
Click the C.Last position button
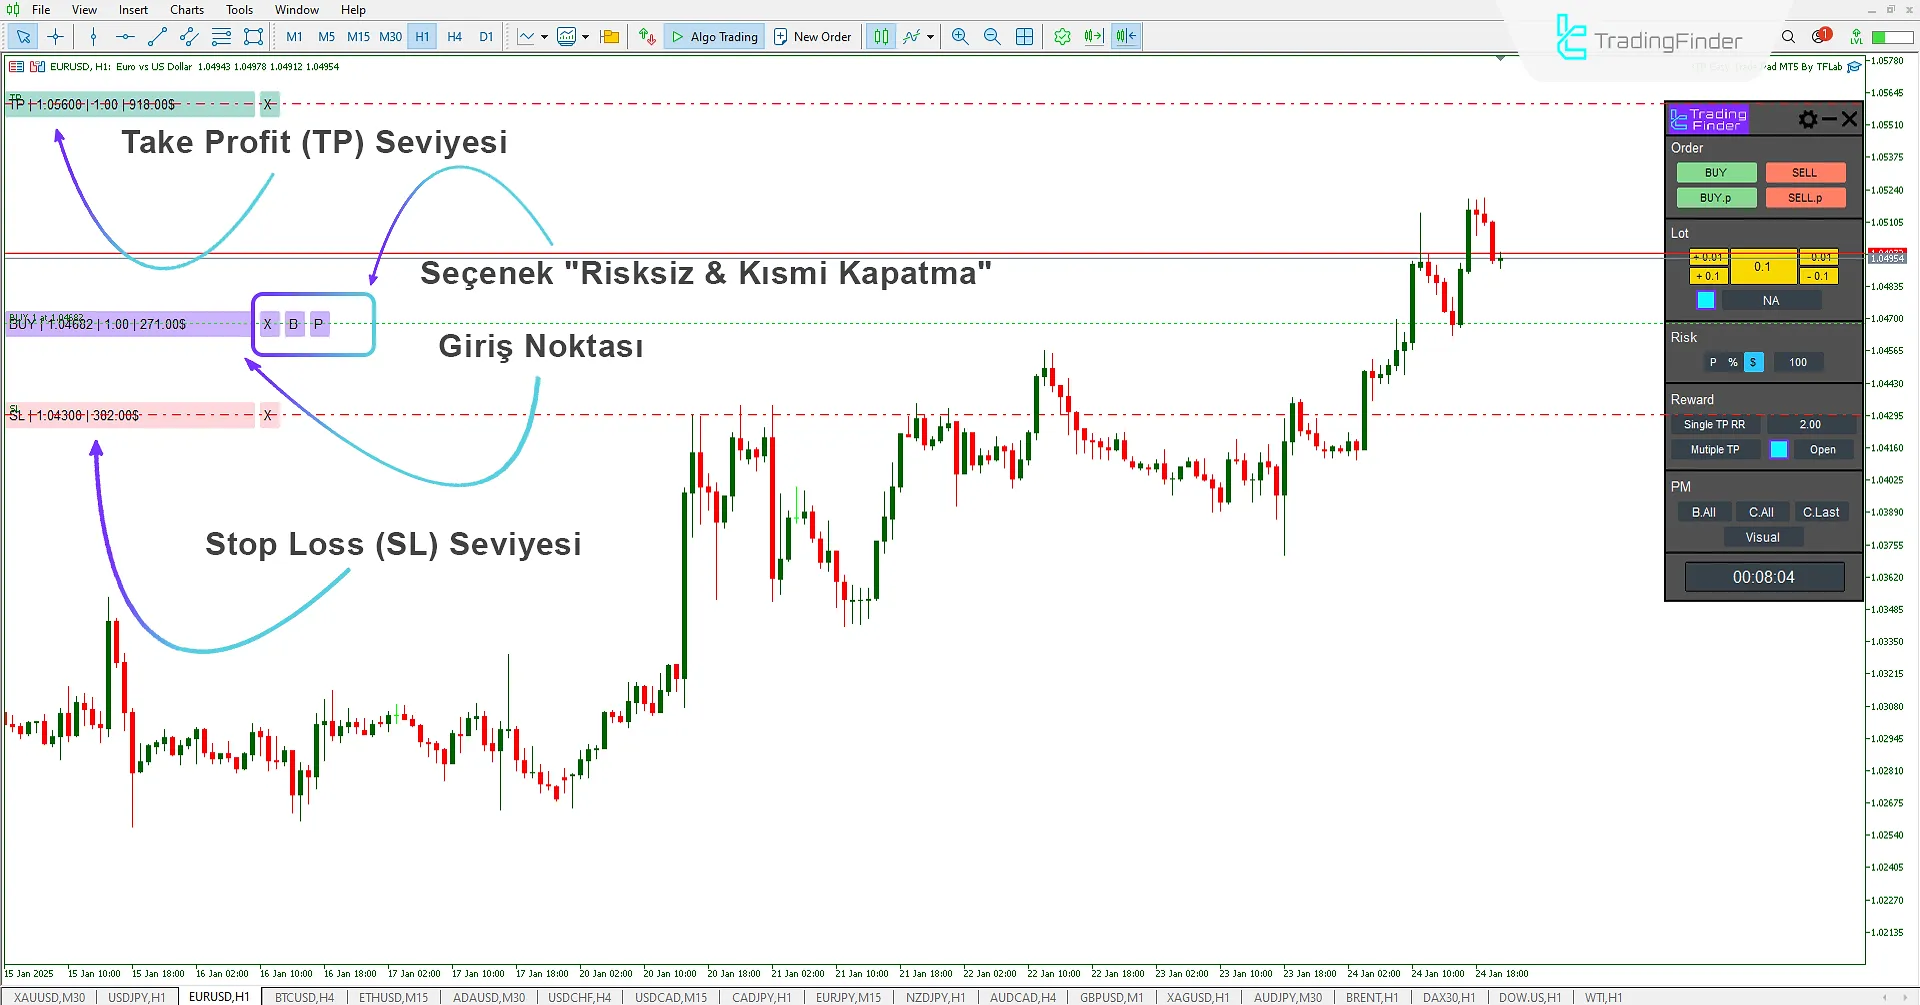coord(1821,511)
